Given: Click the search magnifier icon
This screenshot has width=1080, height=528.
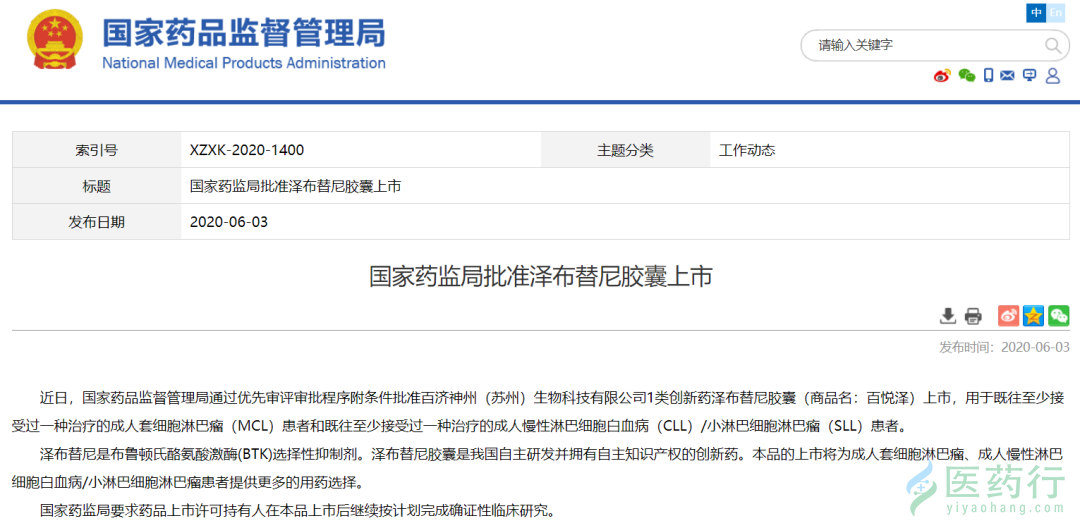Looking at the screenshot, I should pyautogui.click(x=1052, y=45).
